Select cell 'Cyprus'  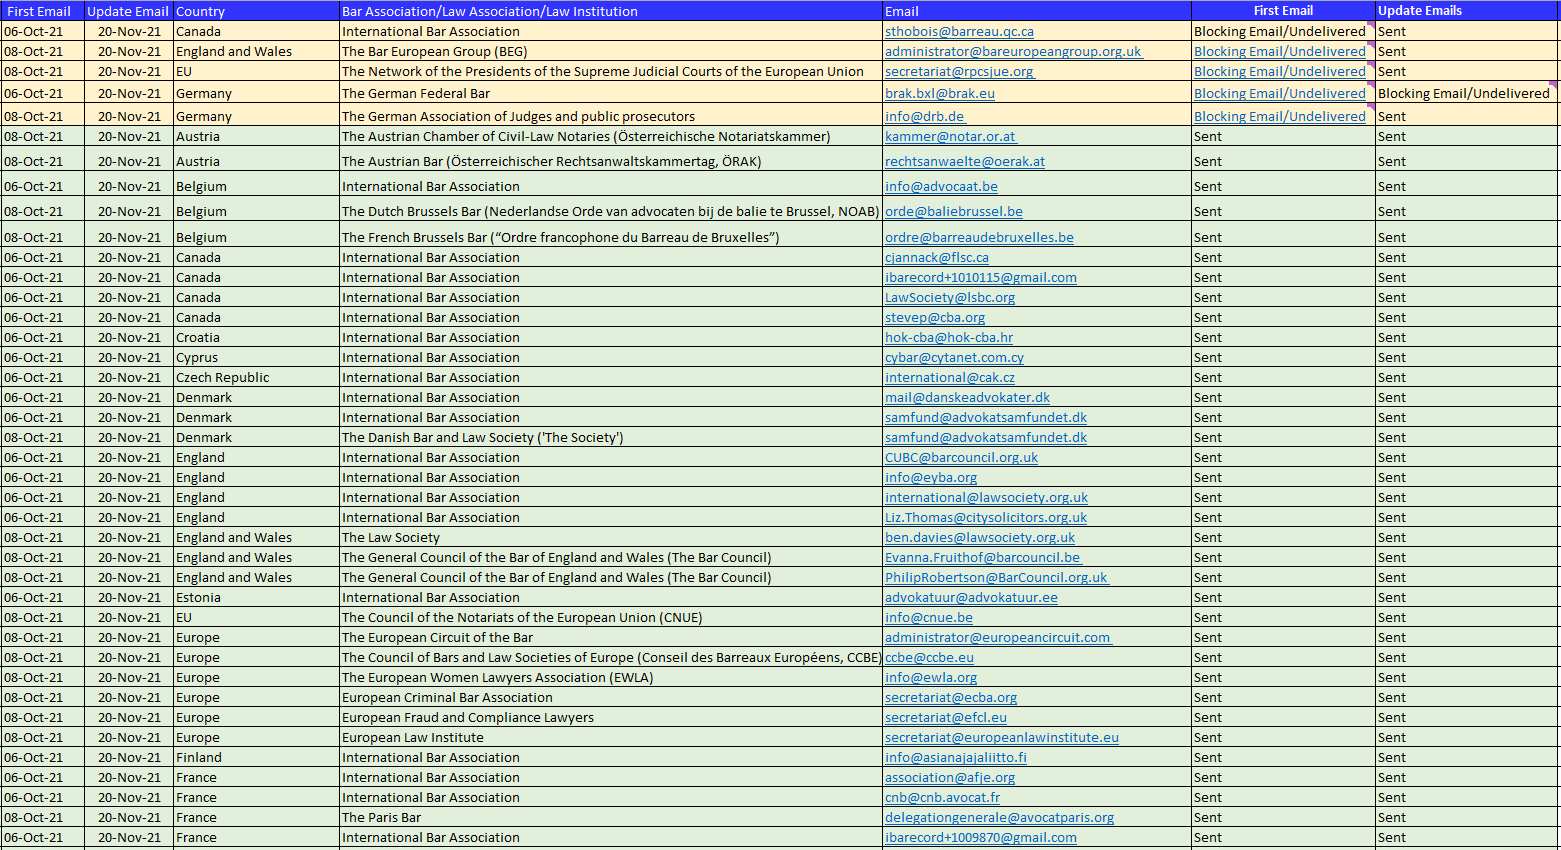tap(256, 358)
